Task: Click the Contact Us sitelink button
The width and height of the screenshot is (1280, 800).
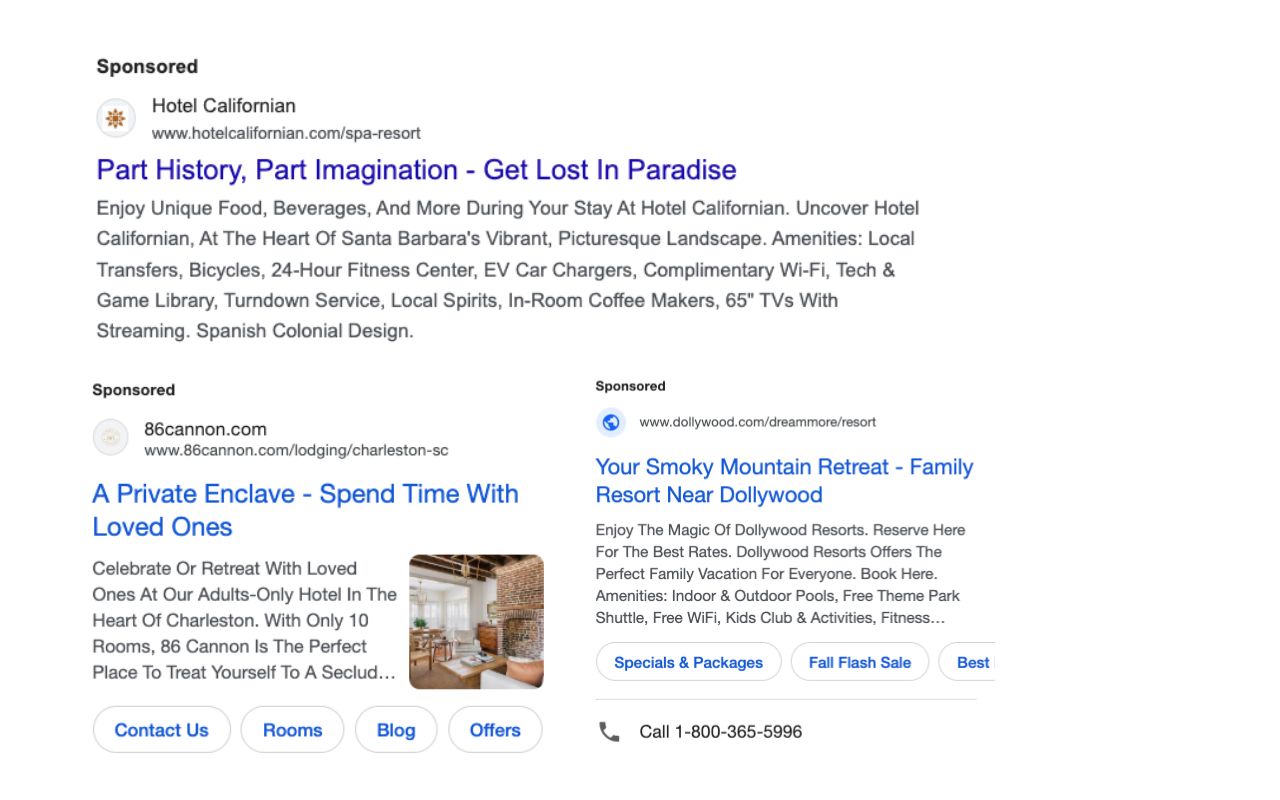Action: pos(161,730)
